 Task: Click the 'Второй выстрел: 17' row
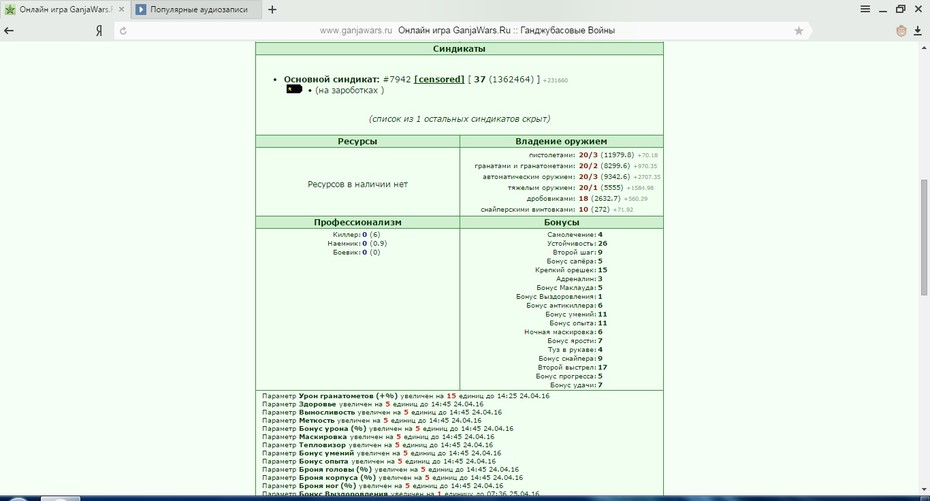572,368
